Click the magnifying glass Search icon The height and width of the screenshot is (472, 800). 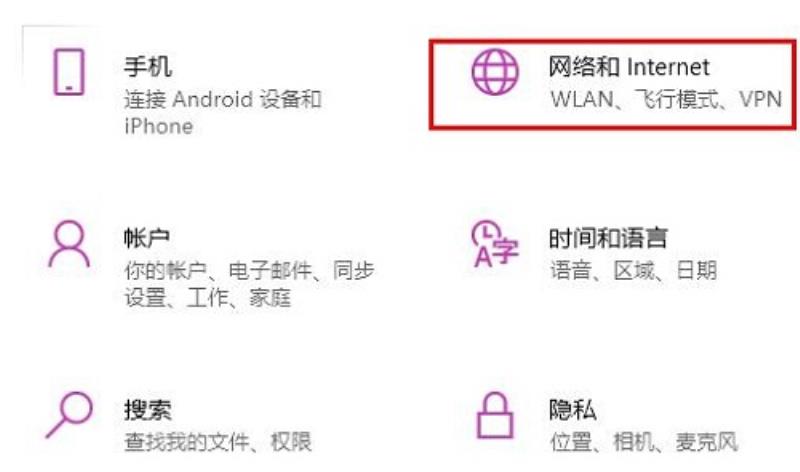[69, 415]
